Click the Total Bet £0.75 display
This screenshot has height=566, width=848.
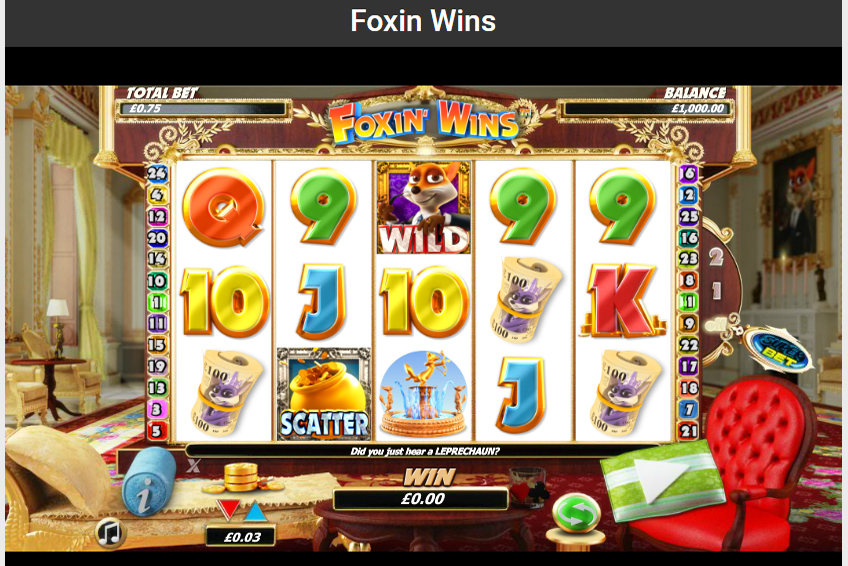(x=203, y=108)
